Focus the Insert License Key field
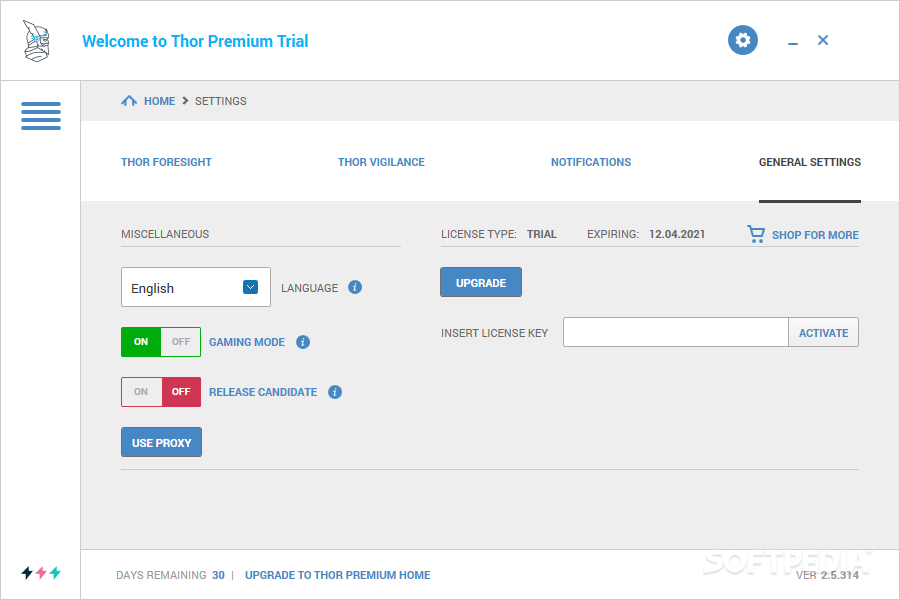This screenshot has width=900, height=600. click(676, 332)
